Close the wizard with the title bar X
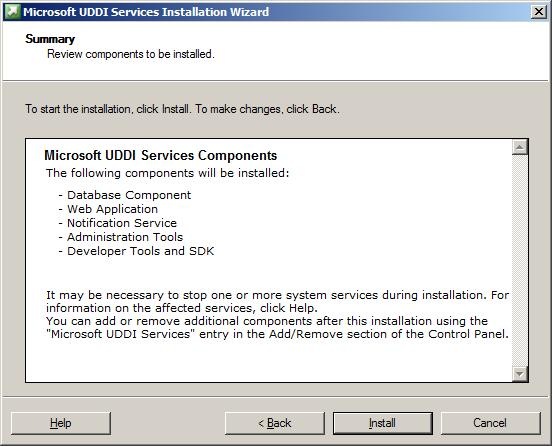Viewport: 552px width, 446px height. pyautogui.click(x=539, y=12)
